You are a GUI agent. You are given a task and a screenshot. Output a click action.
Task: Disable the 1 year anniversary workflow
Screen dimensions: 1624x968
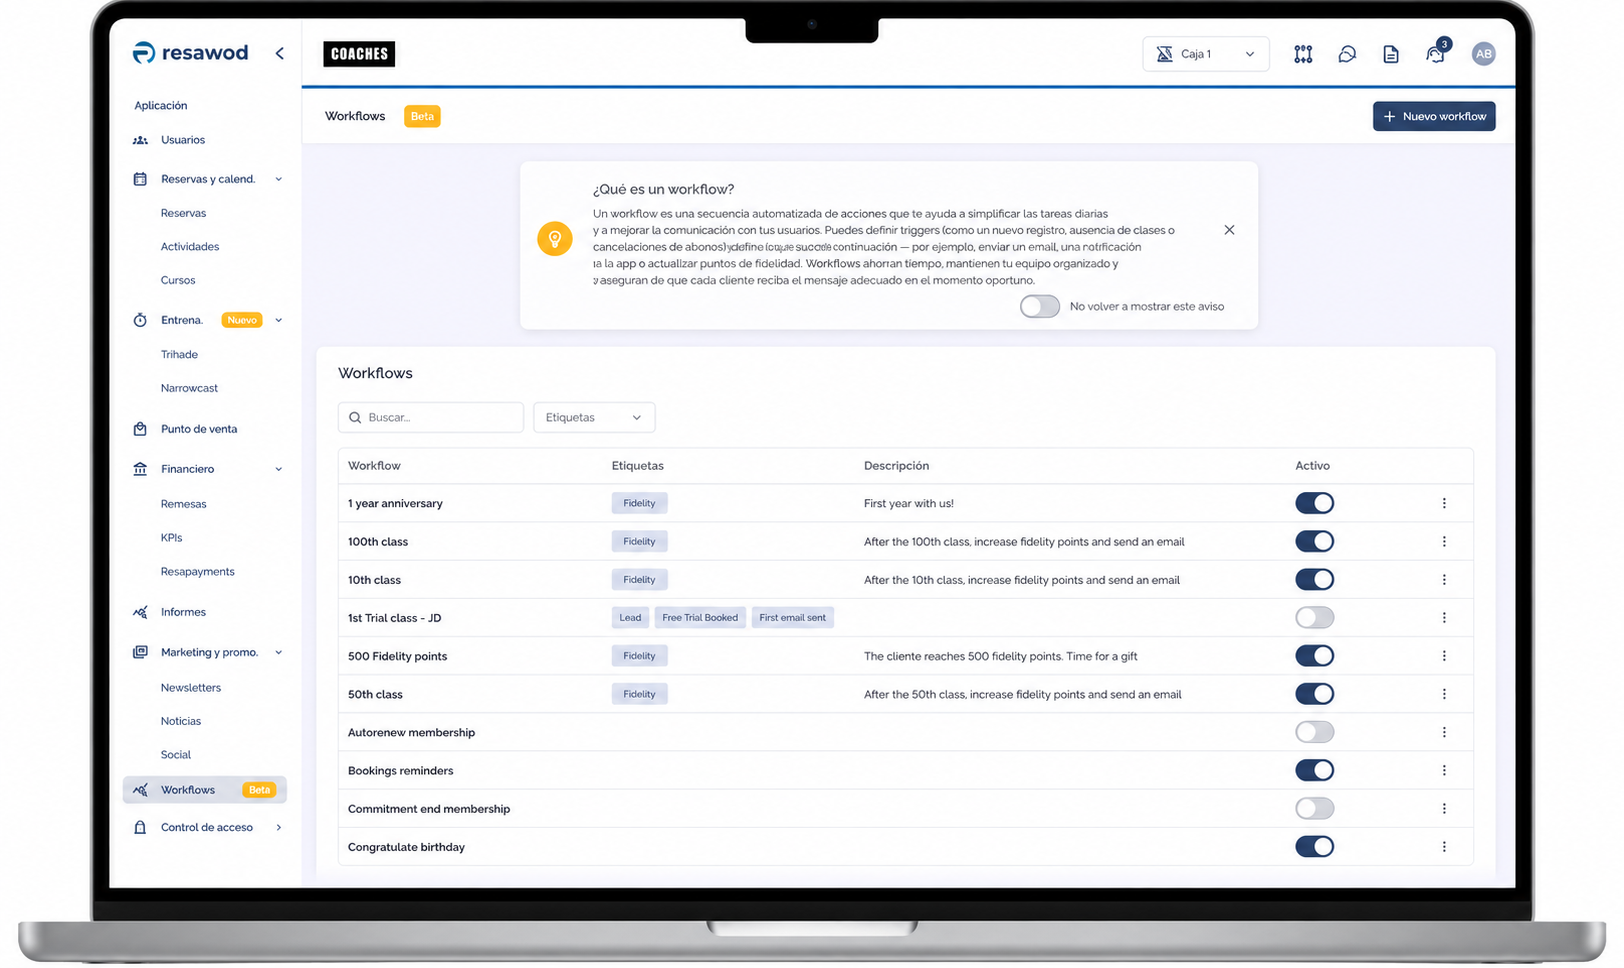tap(1314, 503)
